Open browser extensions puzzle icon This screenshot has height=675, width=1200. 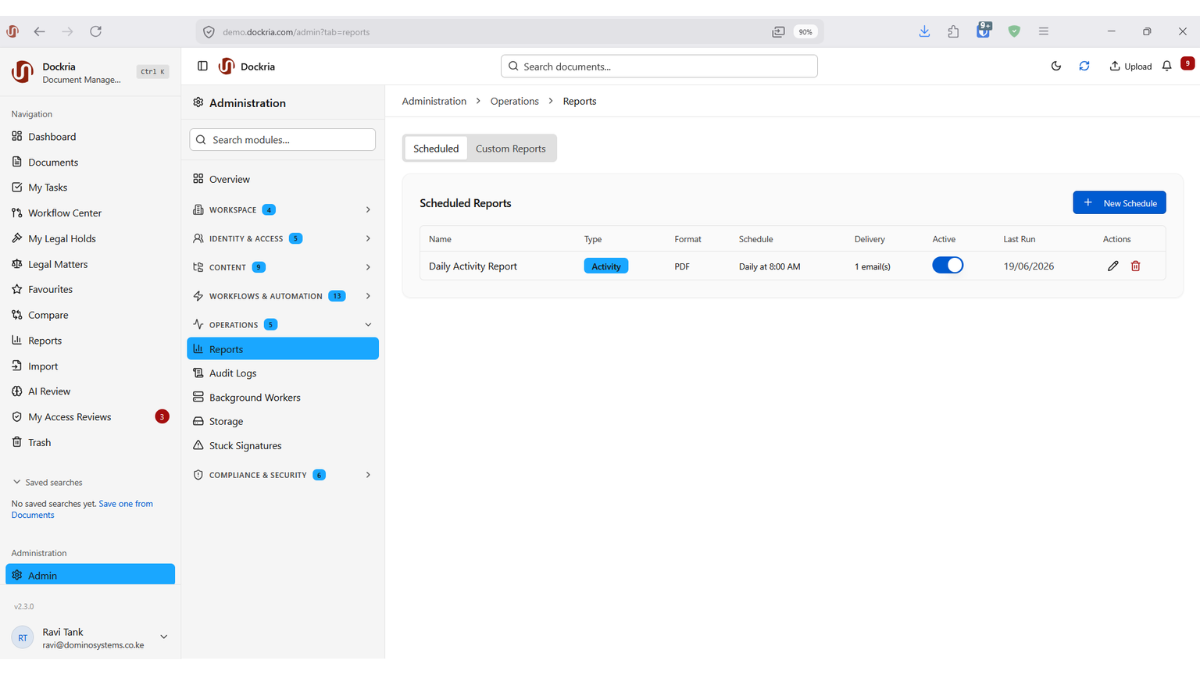tap(953, 31)
